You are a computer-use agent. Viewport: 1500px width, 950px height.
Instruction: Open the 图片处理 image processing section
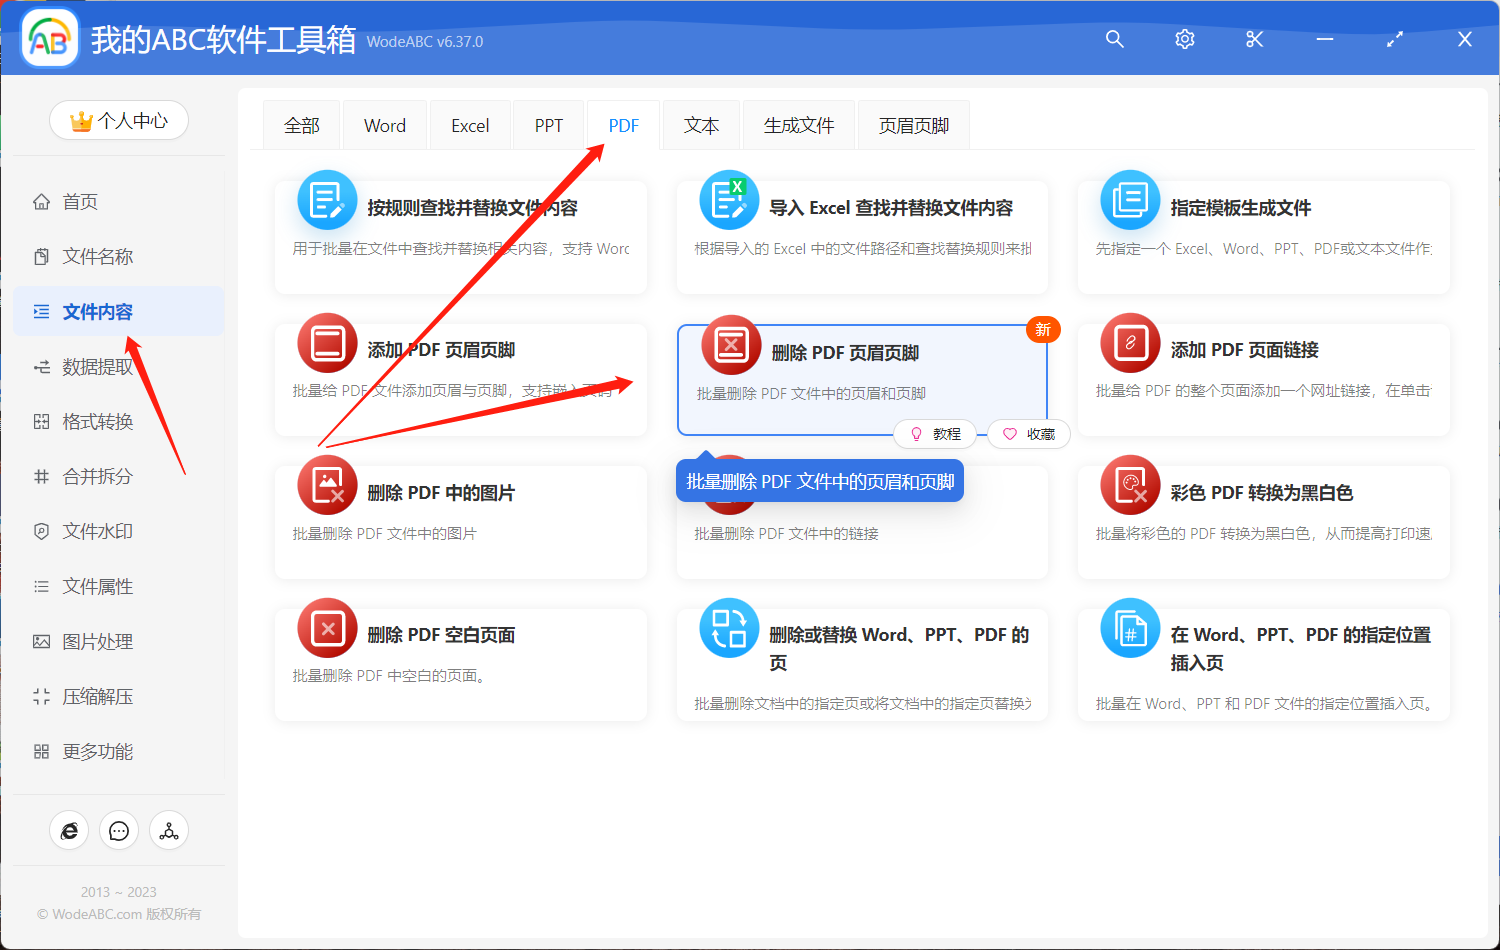tap(90, 641)
